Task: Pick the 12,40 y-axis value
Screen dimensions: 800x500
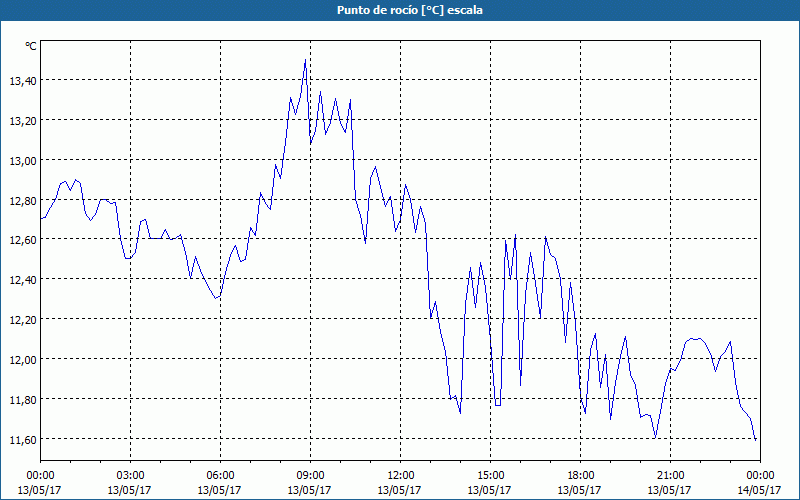Action: 23,280
